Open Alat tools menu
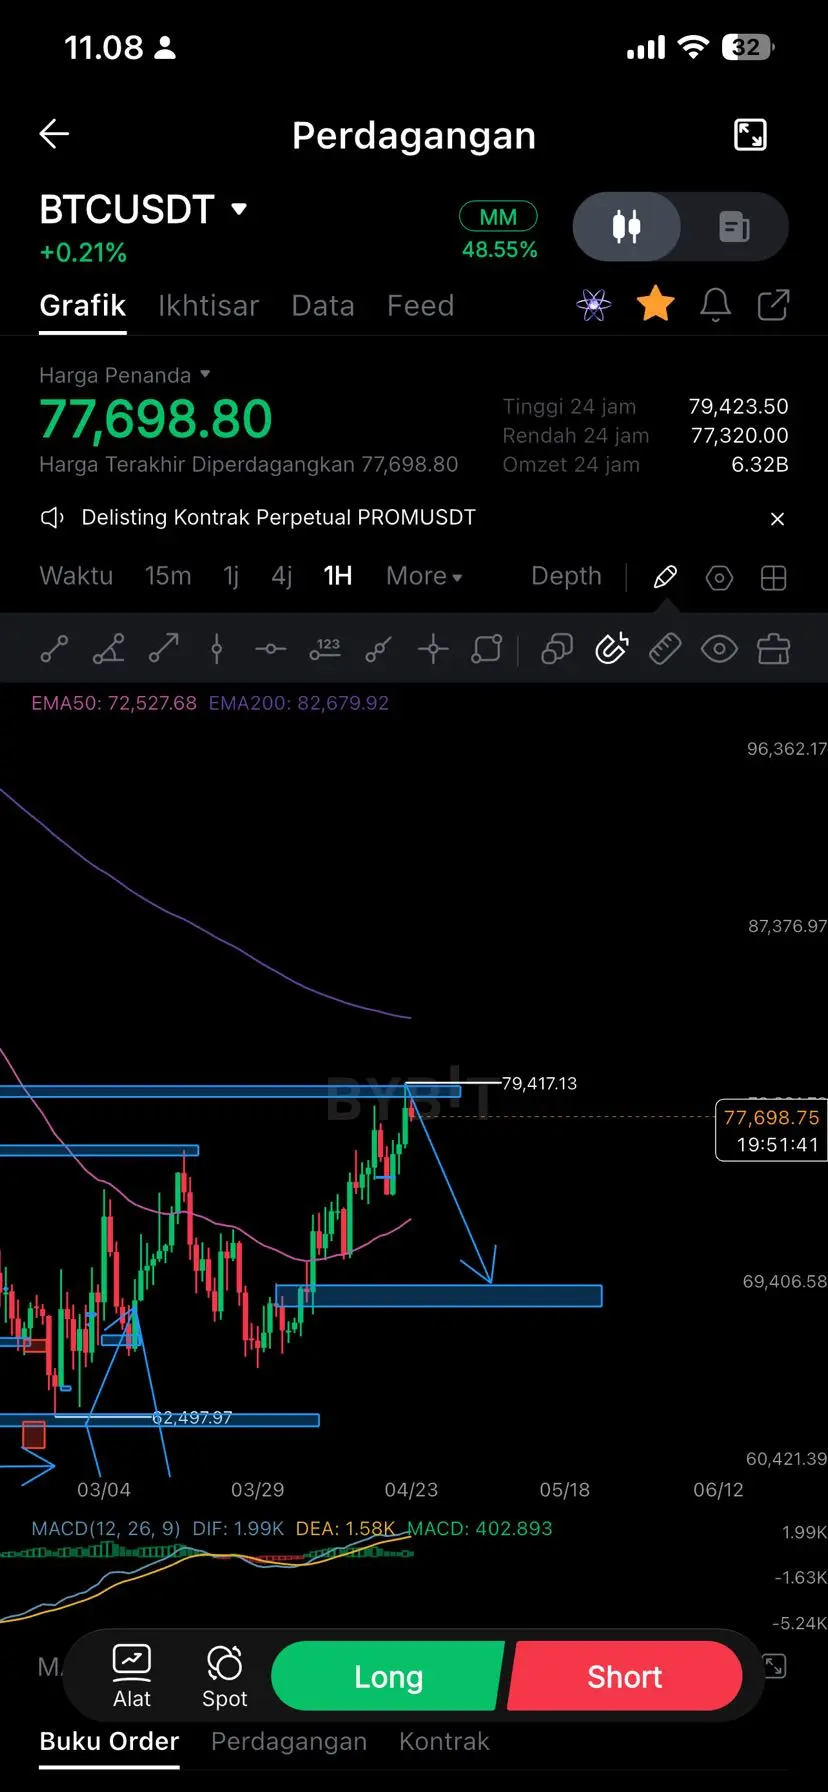Screen dimensions: 828x1792 click(x=132, y=1676)
